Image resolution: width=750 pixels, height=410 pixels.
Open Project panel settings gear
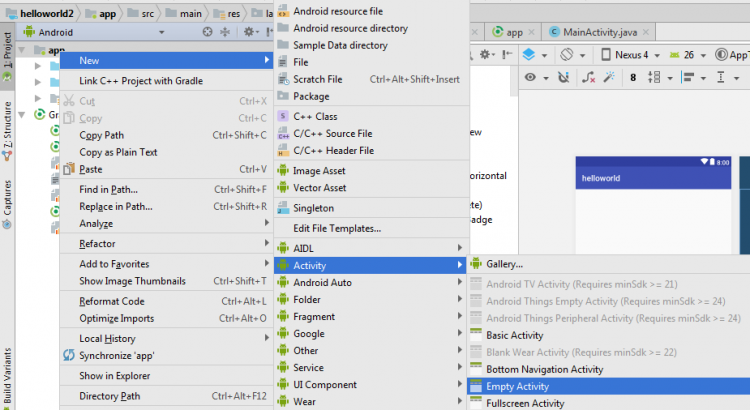(x=249, y=32)
